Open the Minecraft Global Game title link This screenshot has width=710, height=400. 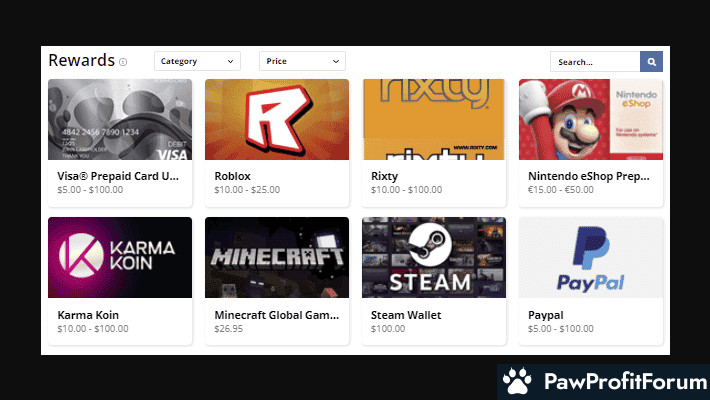pyautogui.click(x=276, y=315)
